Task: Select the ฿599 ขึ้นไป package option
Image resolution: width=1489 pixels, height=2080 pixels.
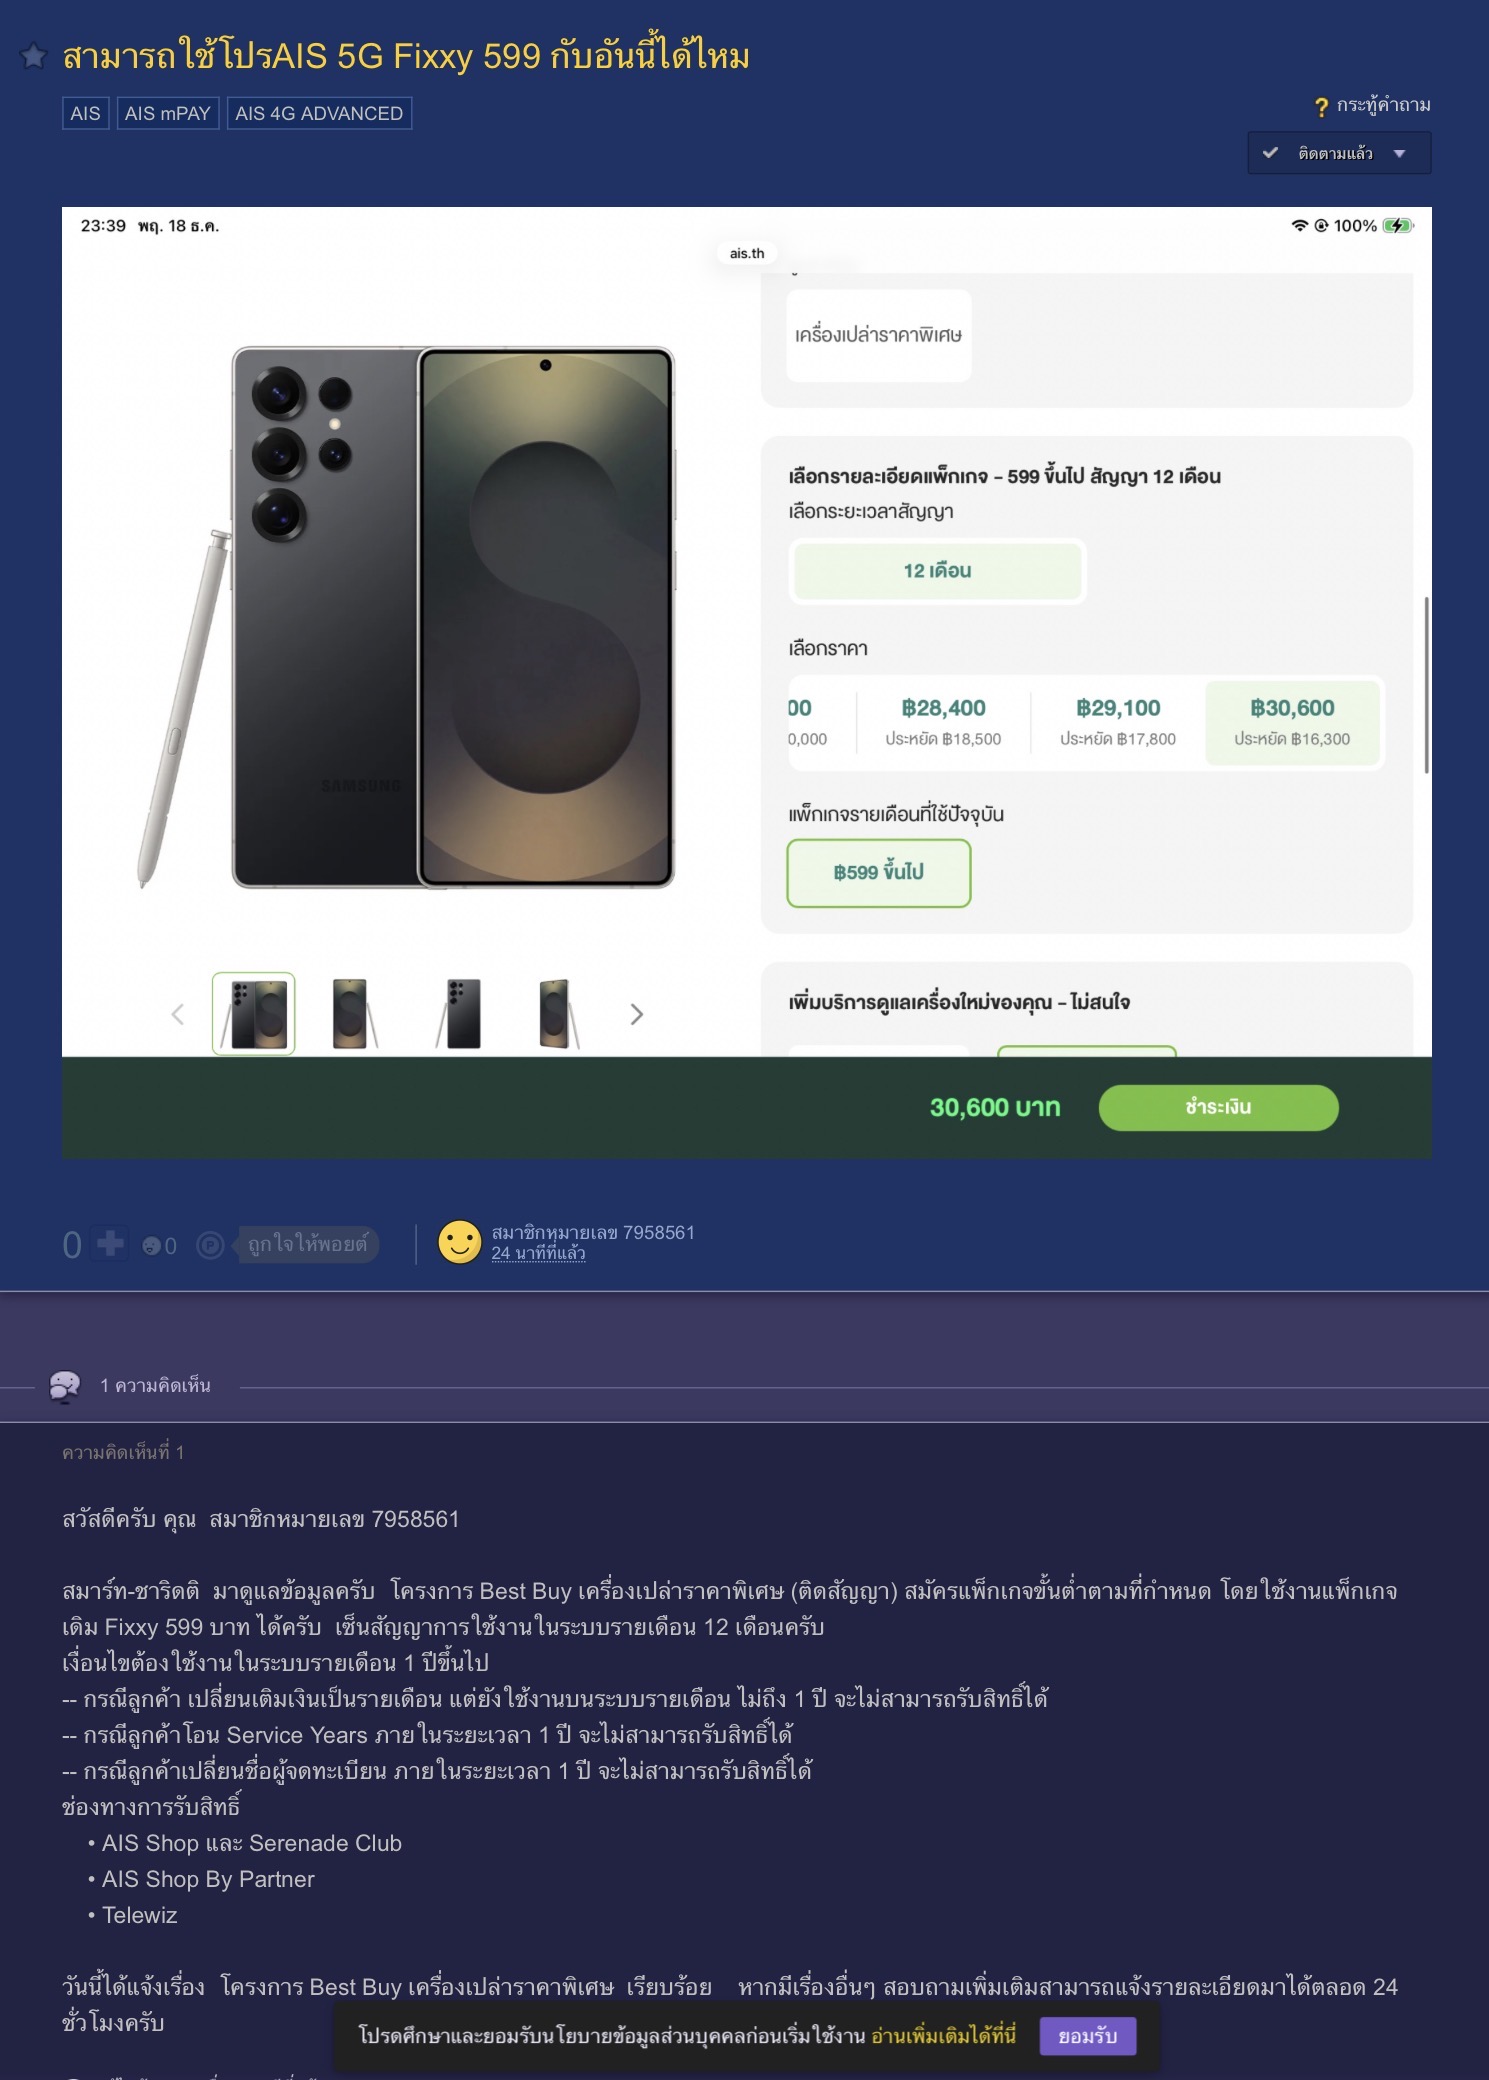Action: (x=878, y=873)
